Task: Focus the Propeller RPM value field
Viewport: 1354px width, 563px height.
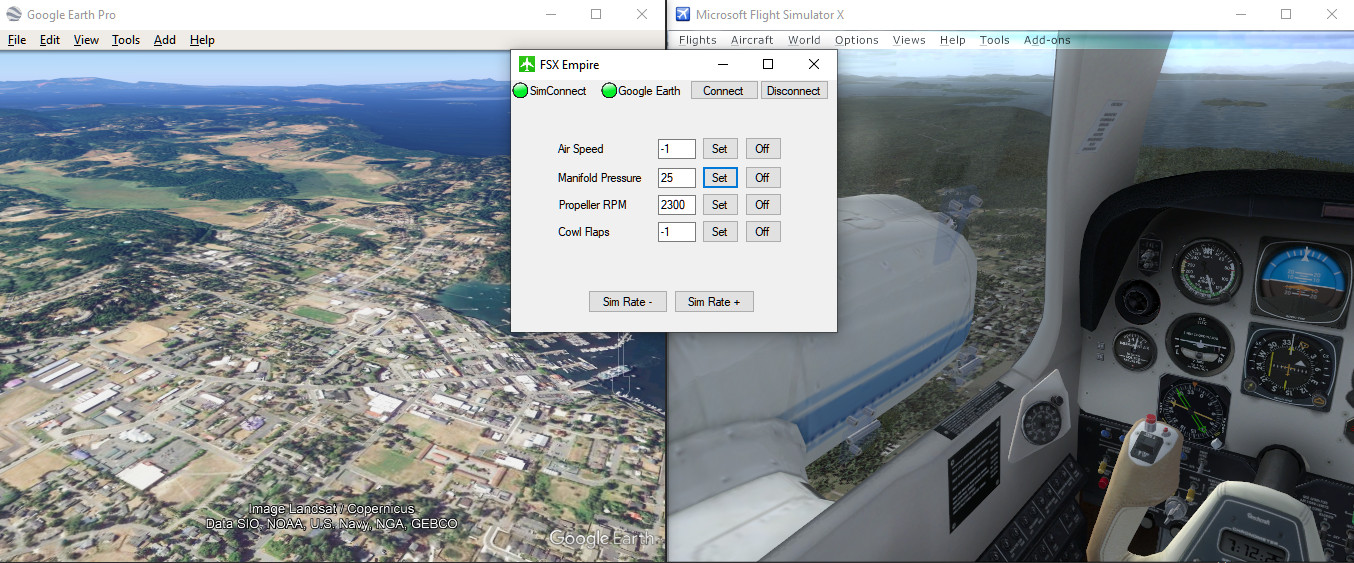Action: click(x=677, y=205)
